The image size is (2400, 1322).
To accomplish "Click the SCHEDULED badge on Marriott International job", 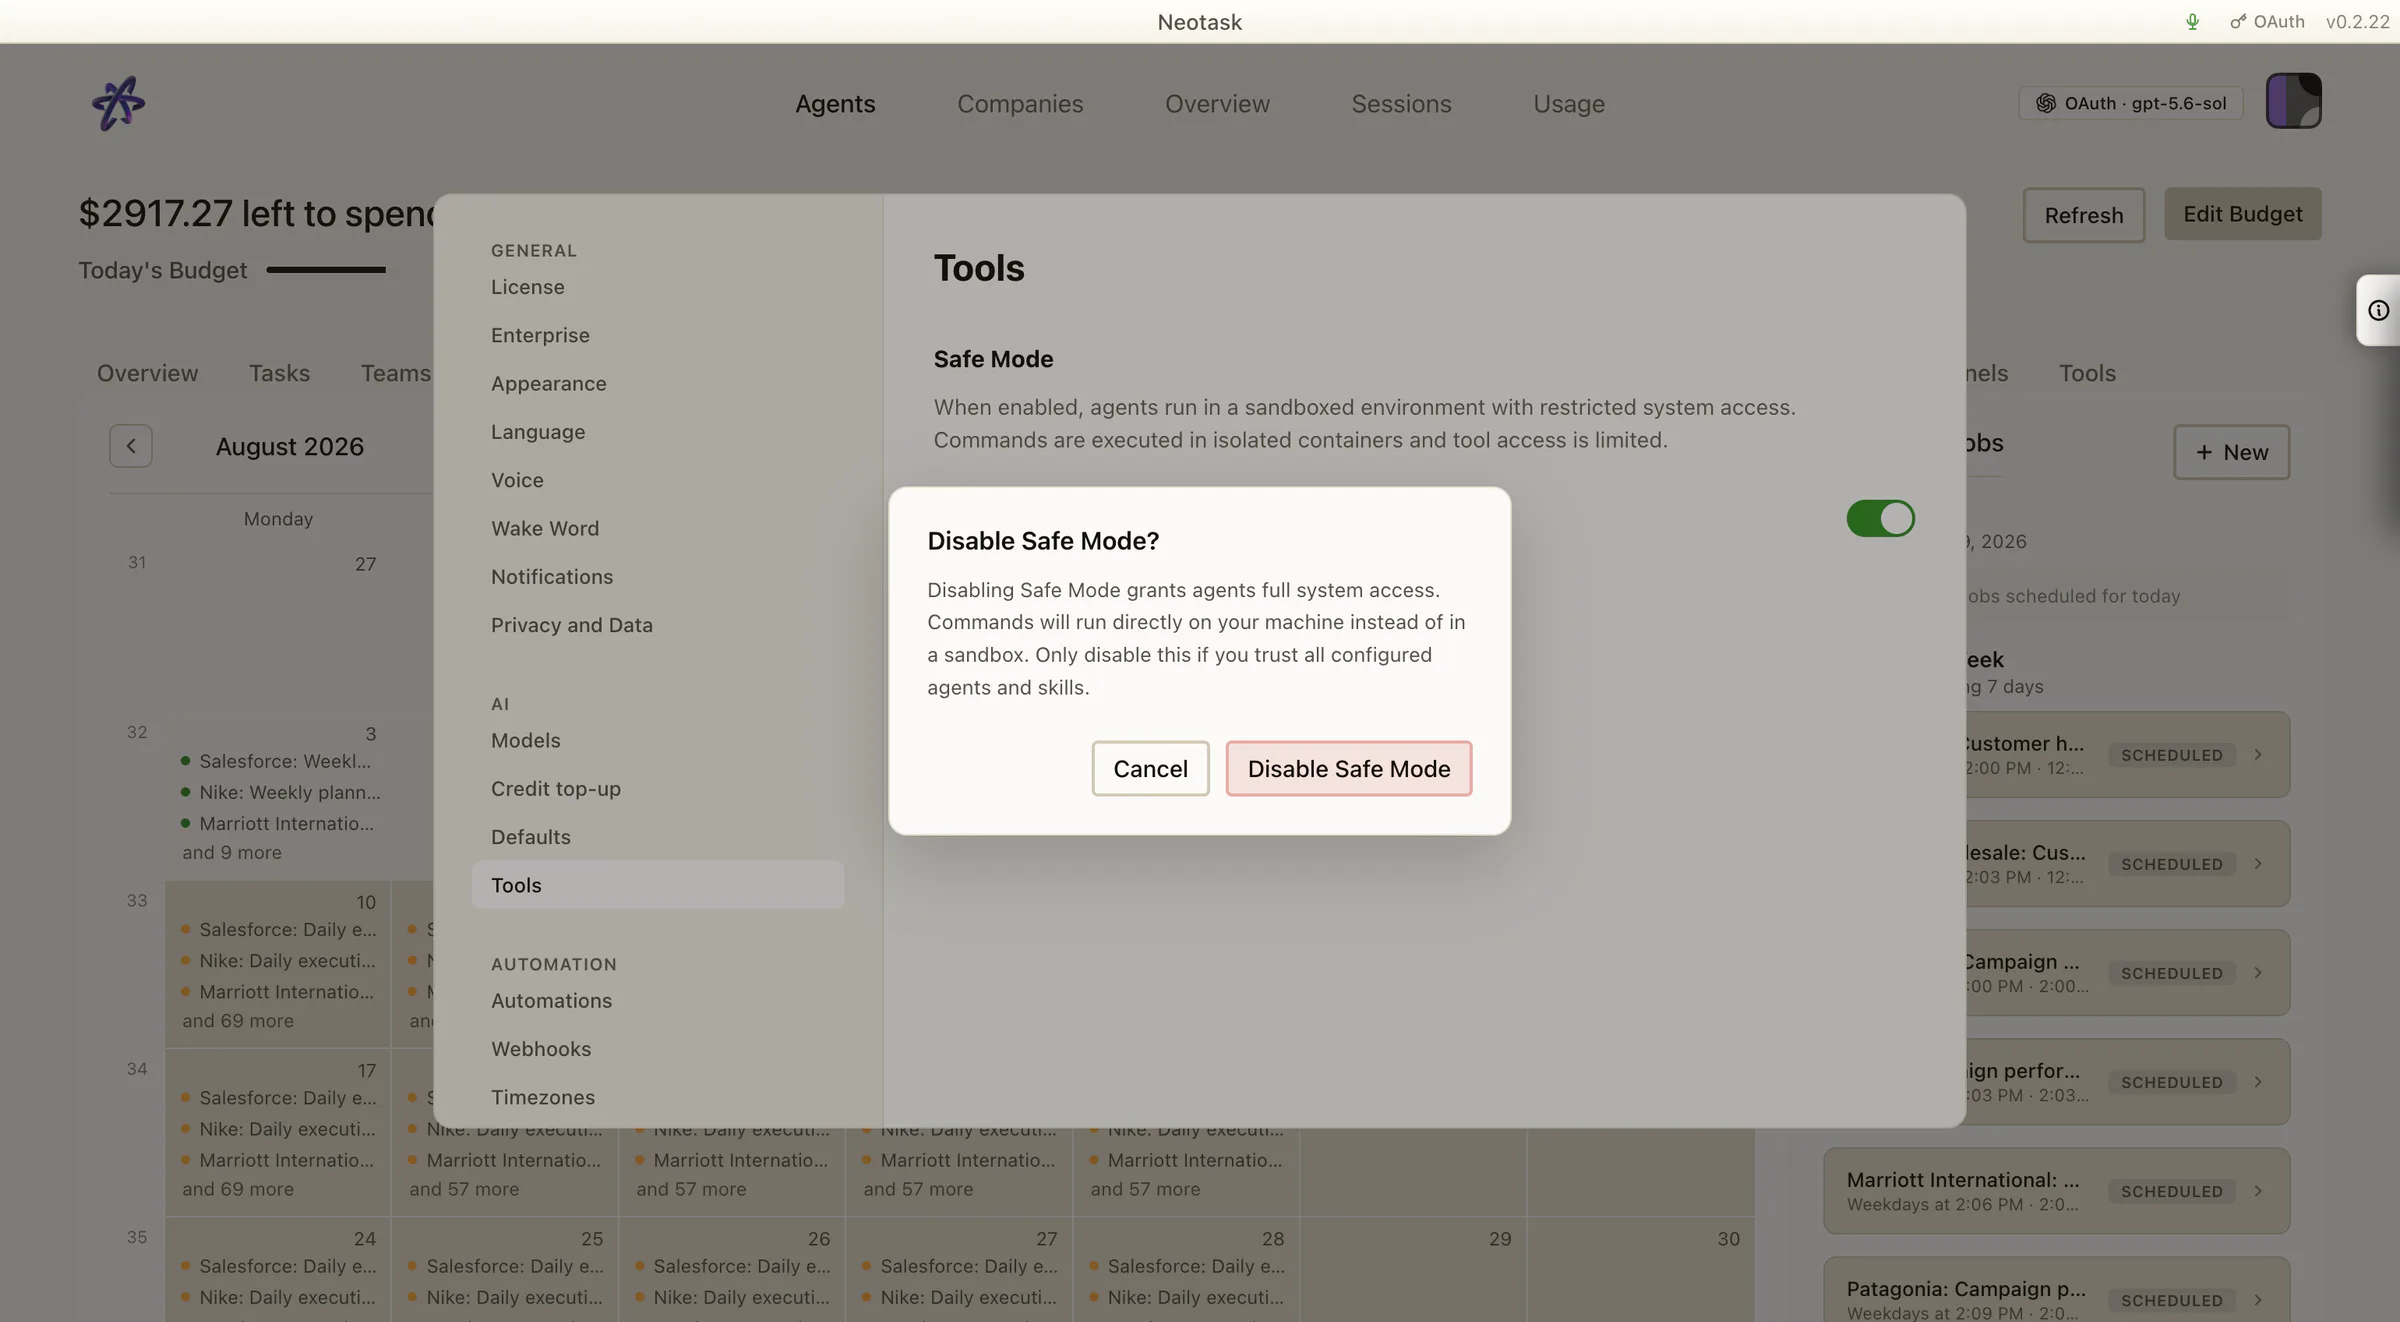I will 2172,1191.
